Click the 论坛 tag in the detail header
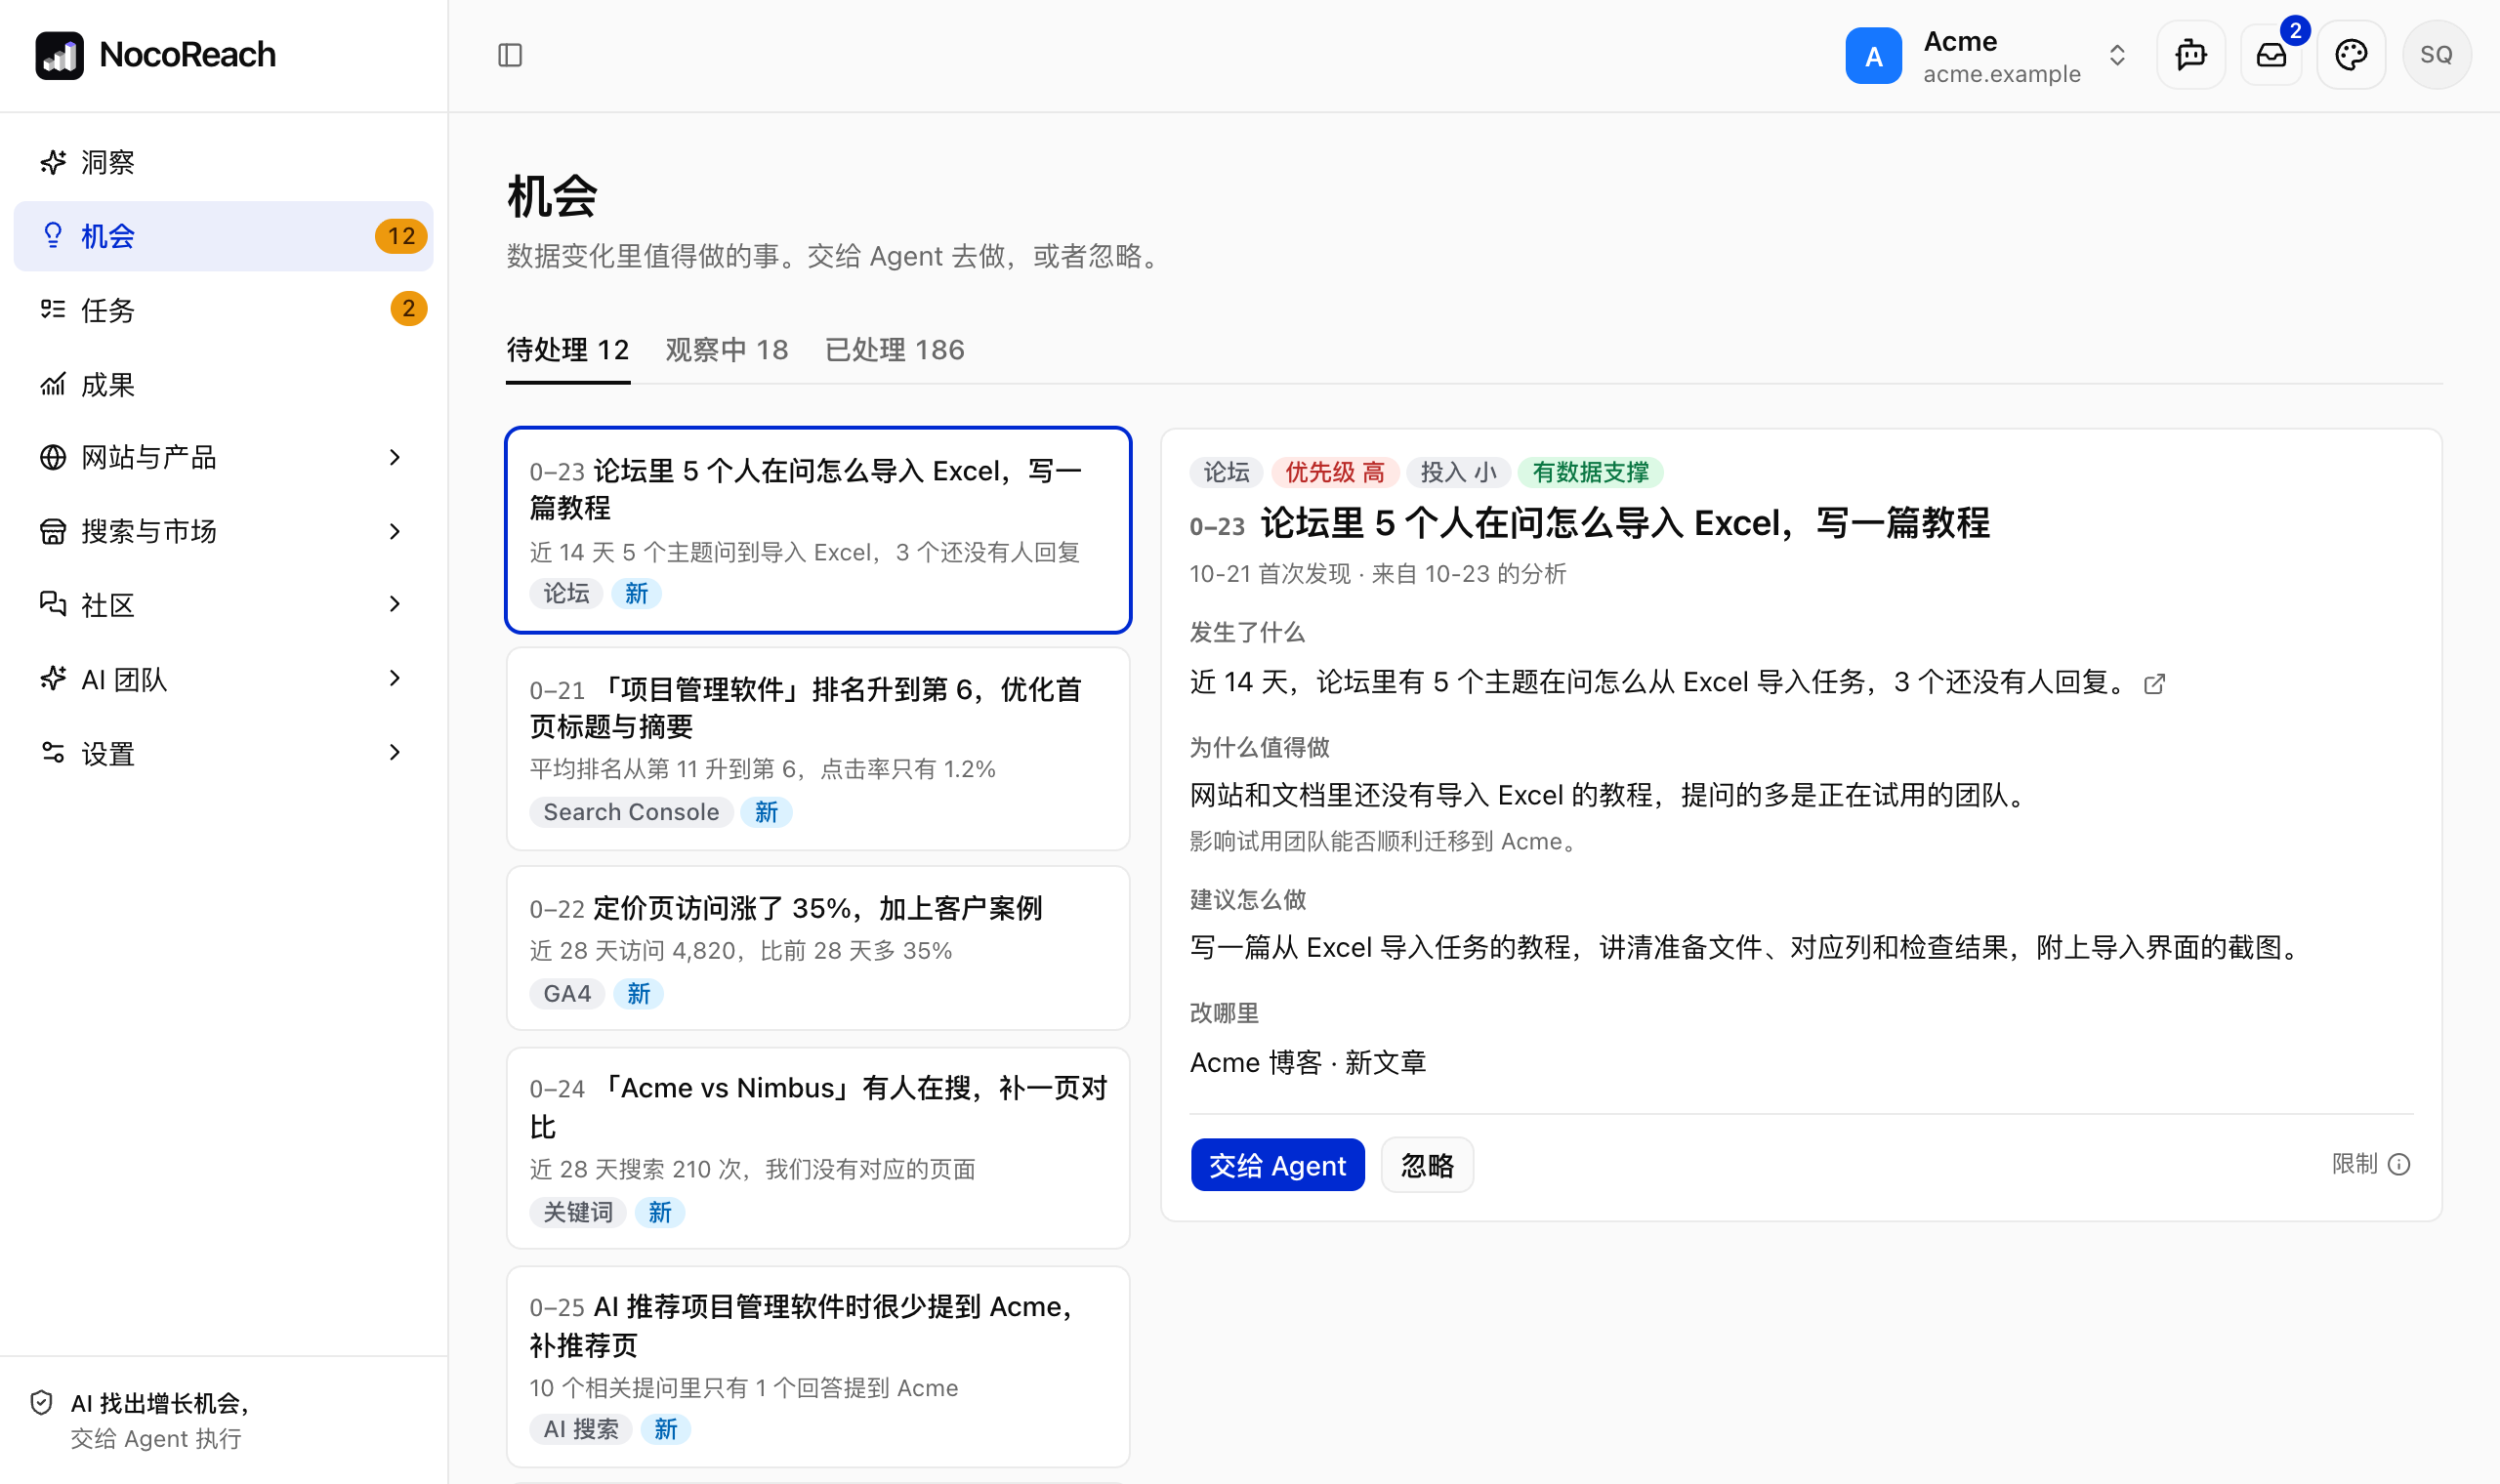The image size is (2500, 1484). [x=1226, y=472]
